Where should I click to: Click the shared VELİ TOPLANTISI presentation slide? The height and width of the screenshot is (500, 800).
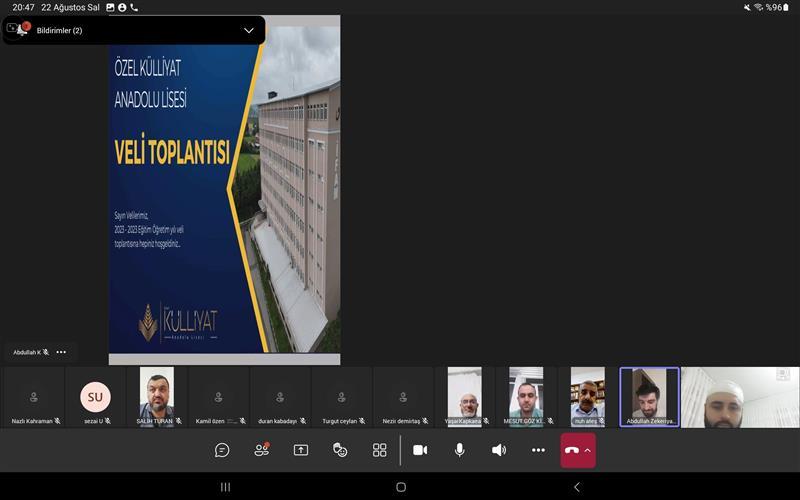224,190
